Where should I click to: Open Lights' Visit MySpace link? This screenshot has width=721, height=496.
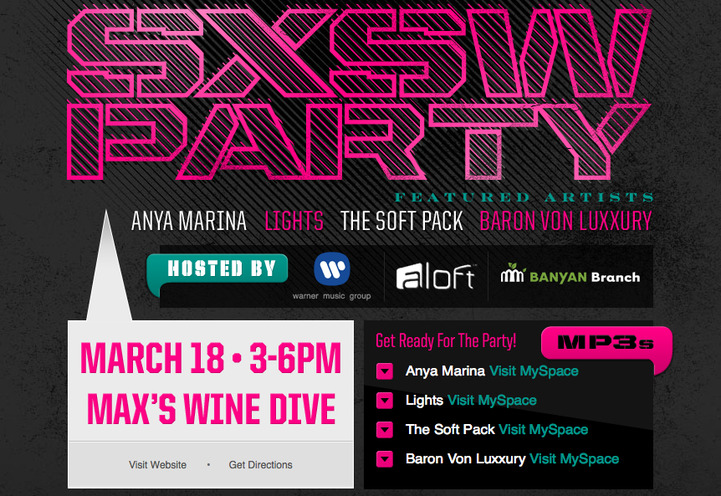pyautogui.click(x=492, y=400)
